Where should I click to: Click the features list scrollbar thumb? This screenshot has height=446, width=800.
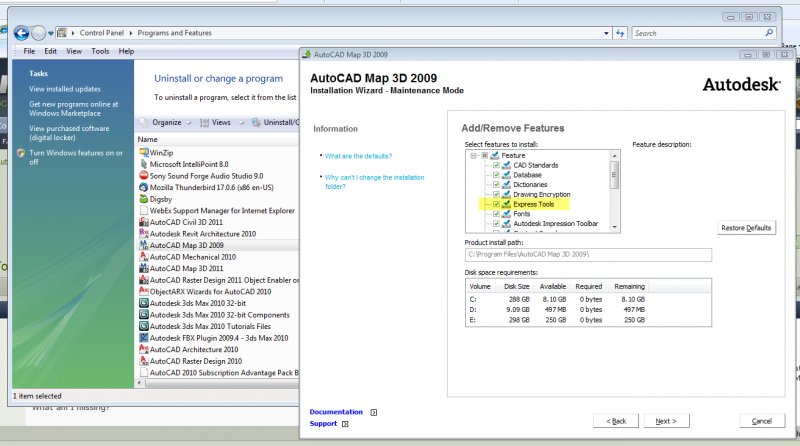point(614,175)
